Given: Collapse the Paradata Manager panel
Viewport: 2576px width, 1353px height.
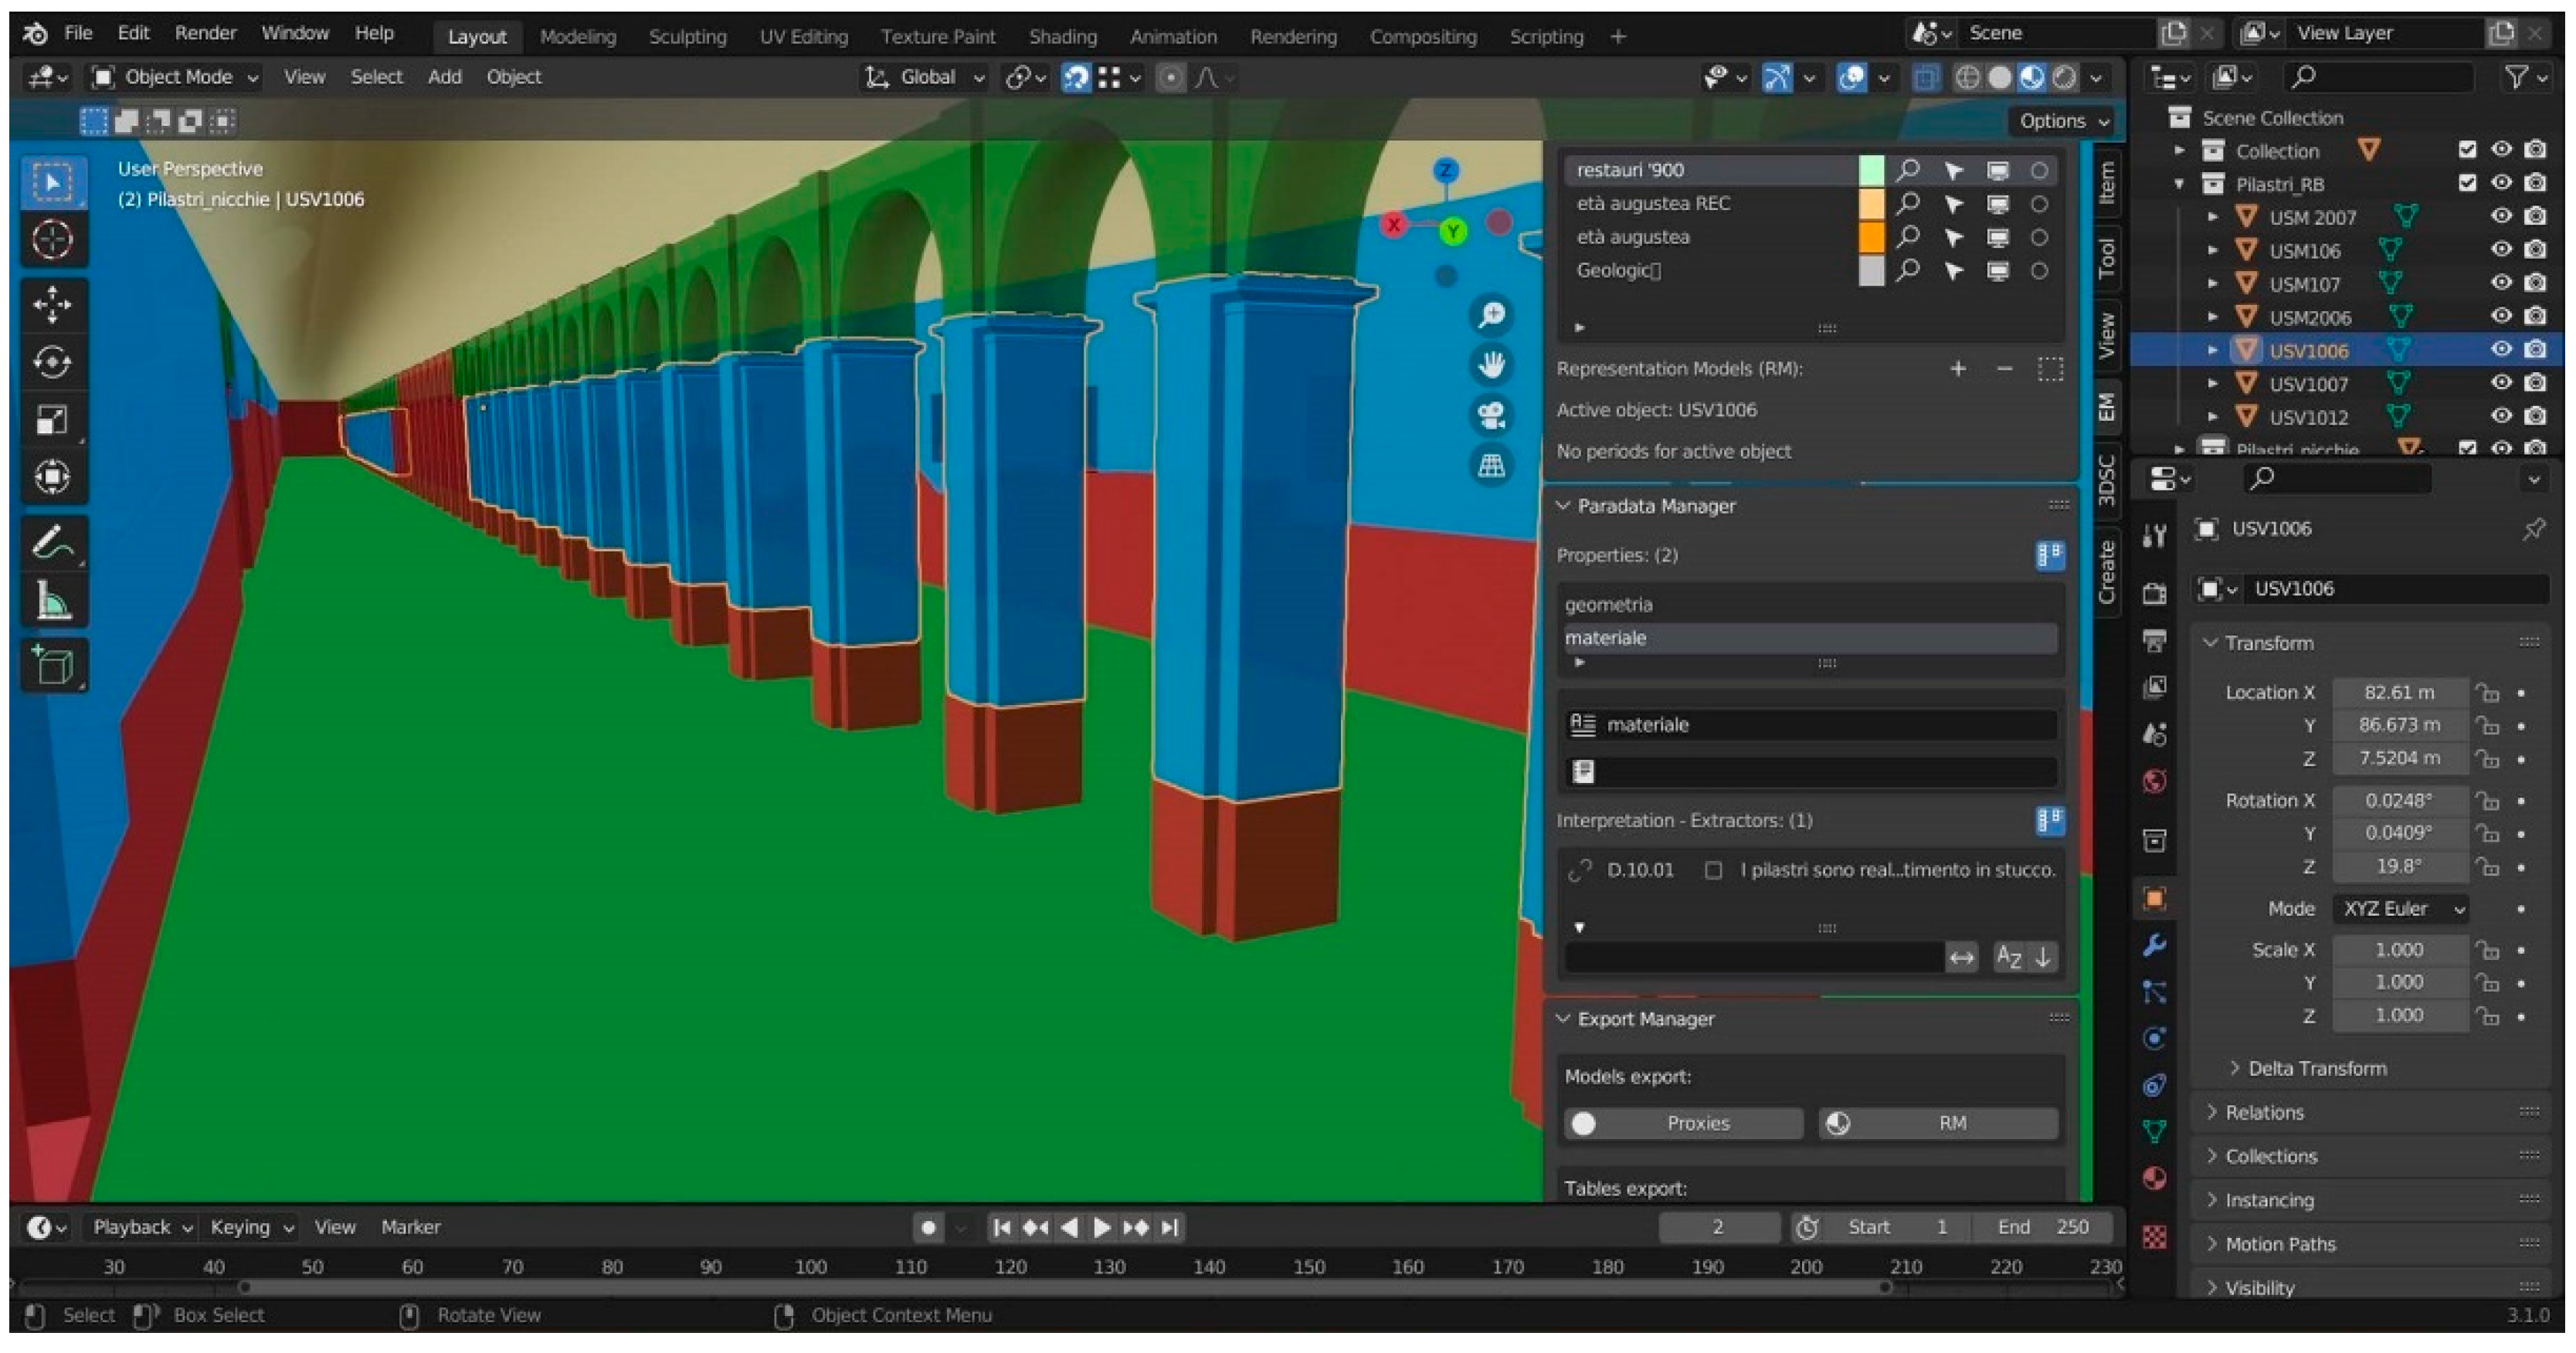Looking at the screenshot, I should pyautogui.click(x=1655, y=506).
